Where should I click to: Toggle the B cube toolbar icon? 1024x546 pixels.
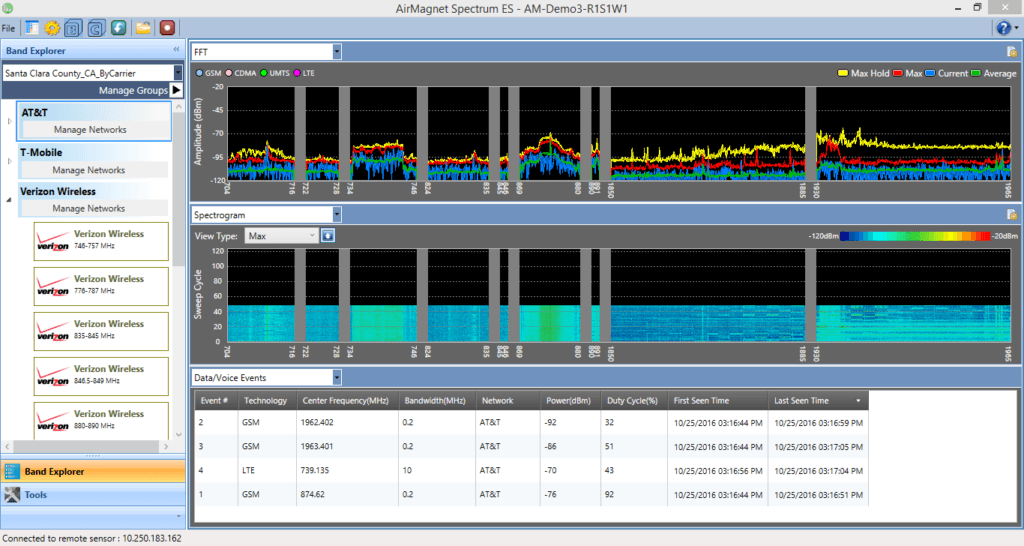73,28
